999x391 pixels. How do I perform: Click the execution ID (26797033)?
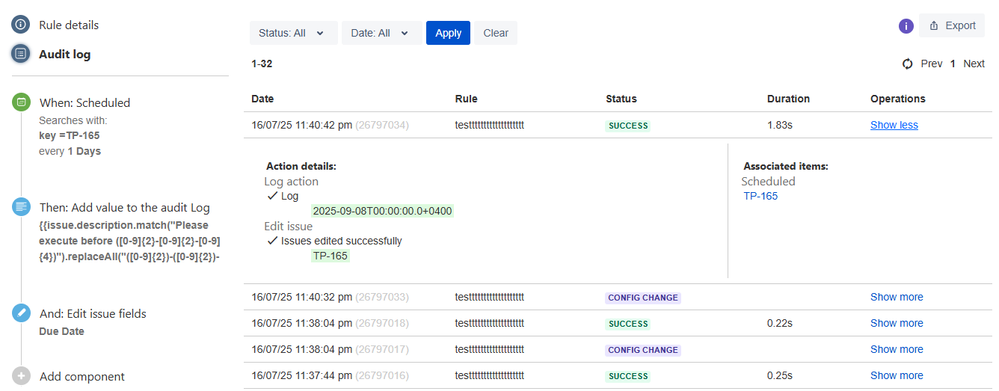pos(382,297)
